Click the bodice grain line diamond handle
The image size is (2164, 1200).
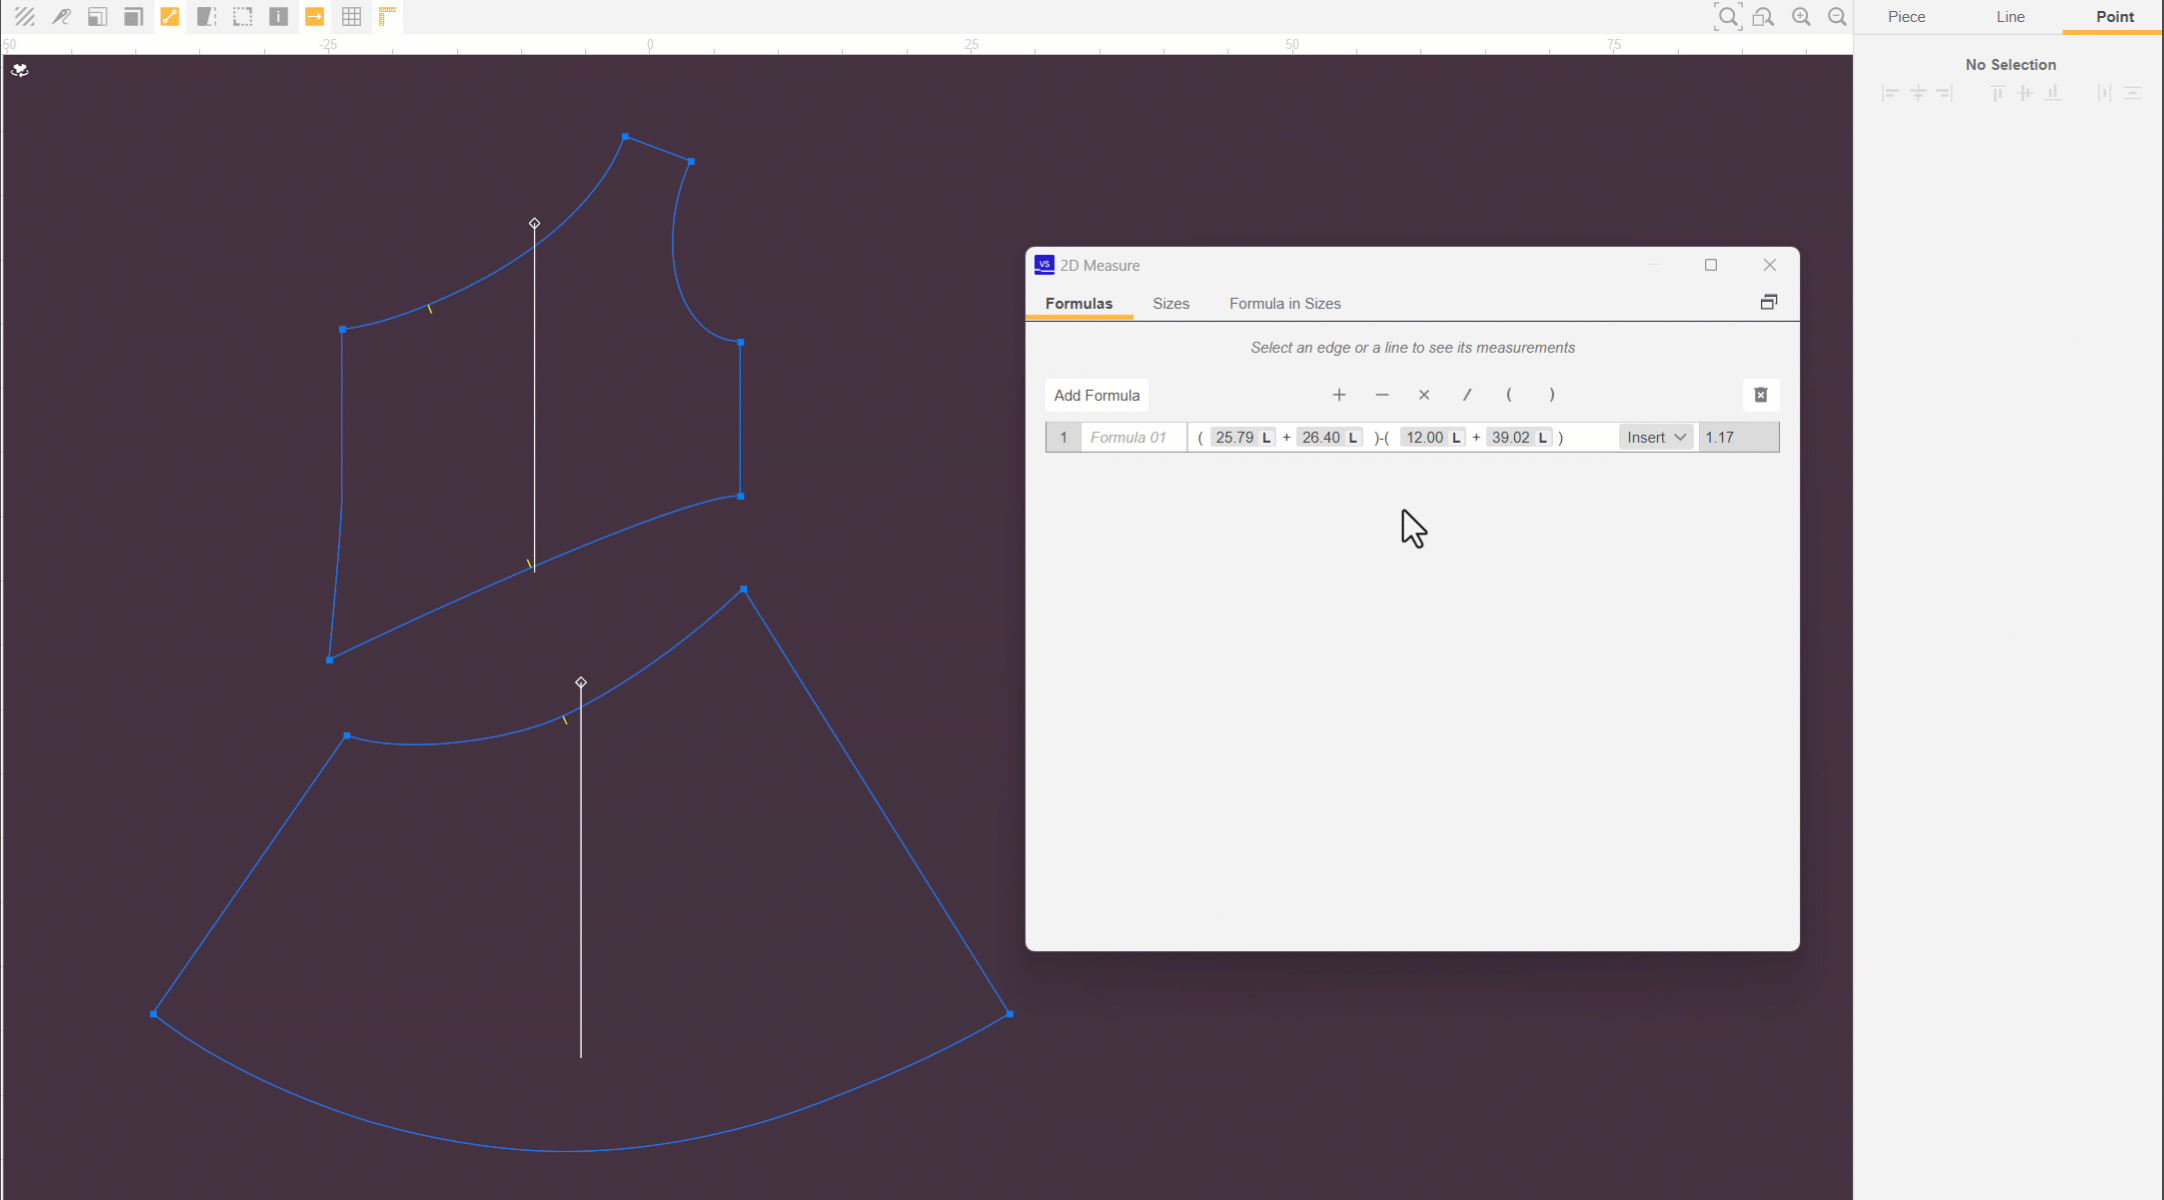click(x=534, y=223)
